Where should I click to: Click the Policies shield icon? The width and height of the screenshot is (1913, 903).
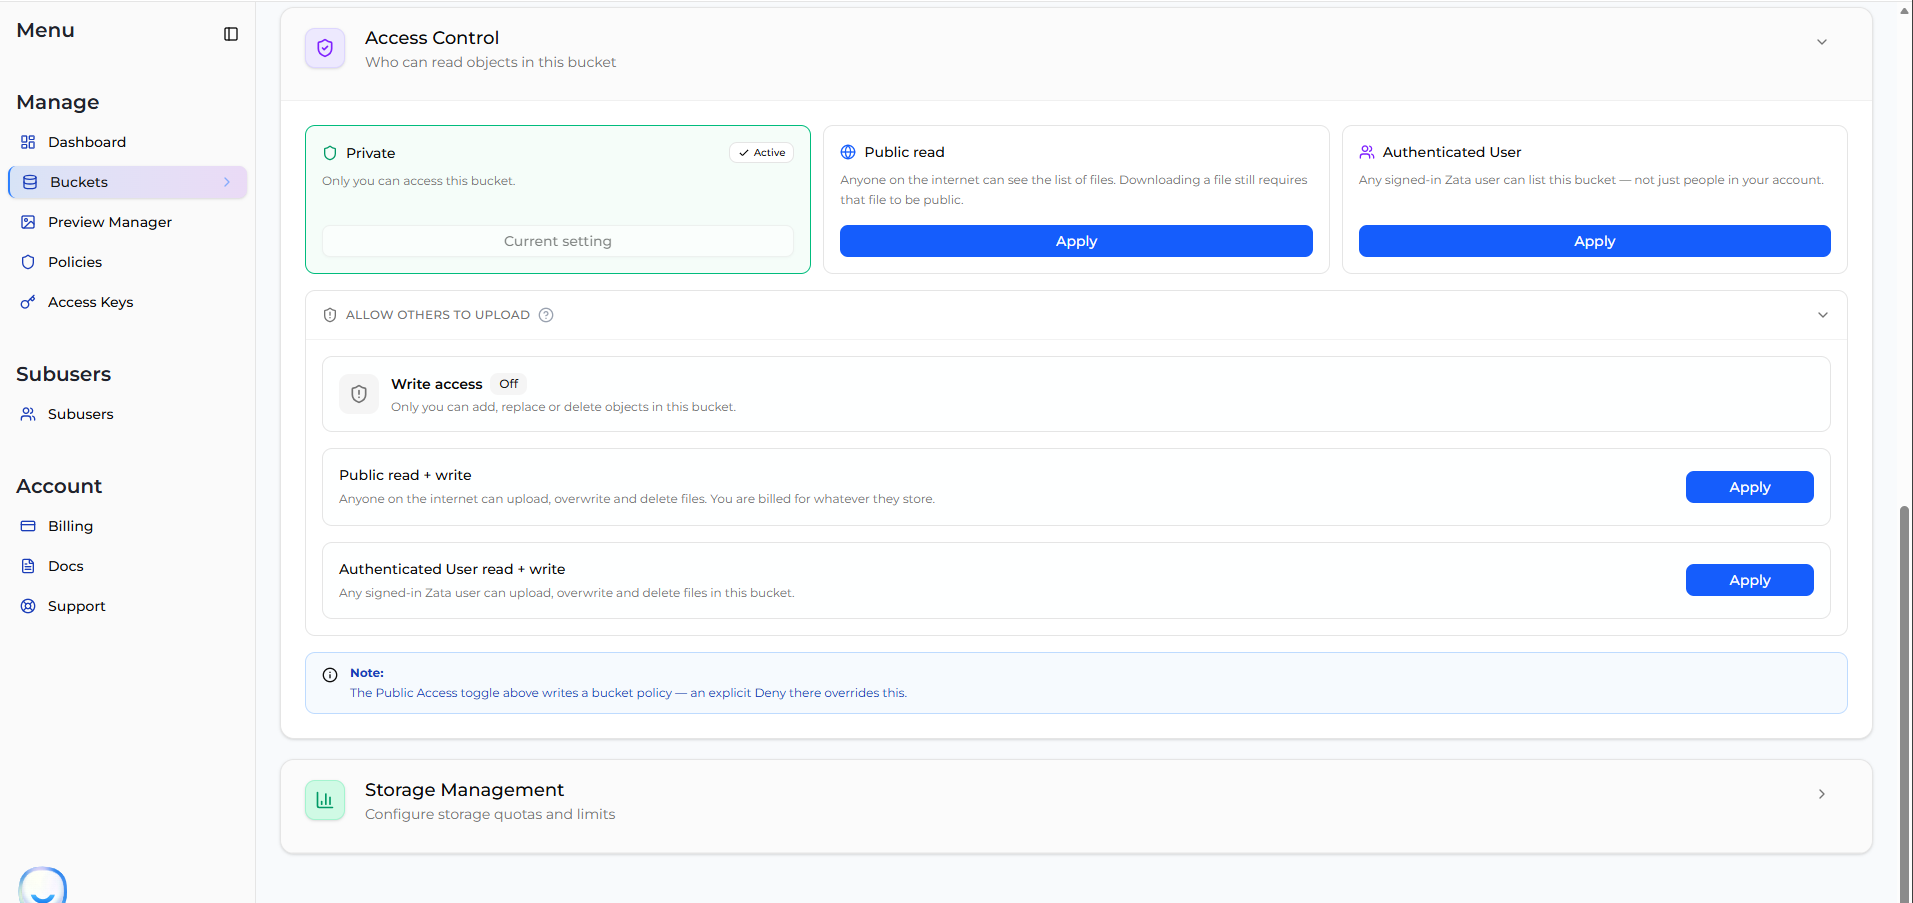[28, 262]
